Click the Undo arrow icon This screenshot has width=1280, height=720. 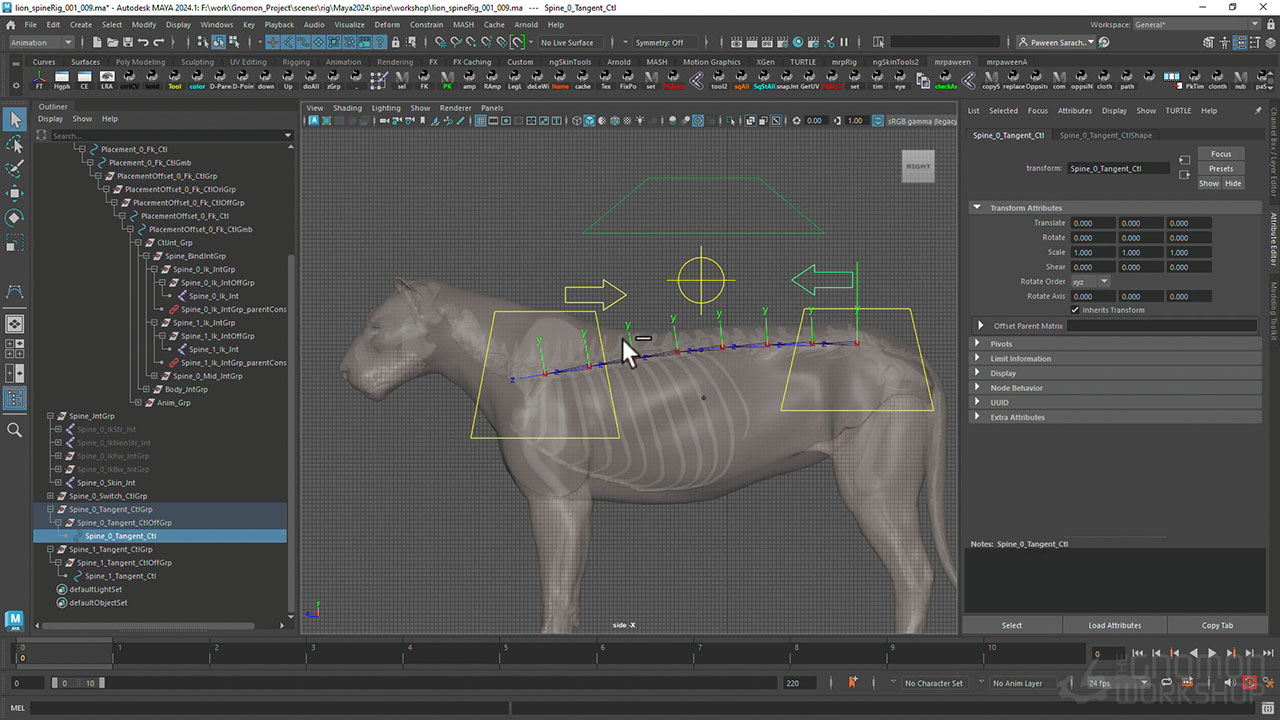coord(144,43)
